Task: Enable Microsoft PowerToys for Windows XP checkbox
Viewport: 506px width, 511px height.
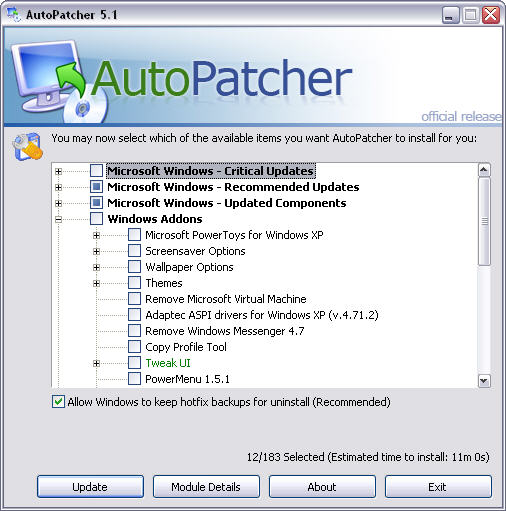Action: tap(134, 235)
